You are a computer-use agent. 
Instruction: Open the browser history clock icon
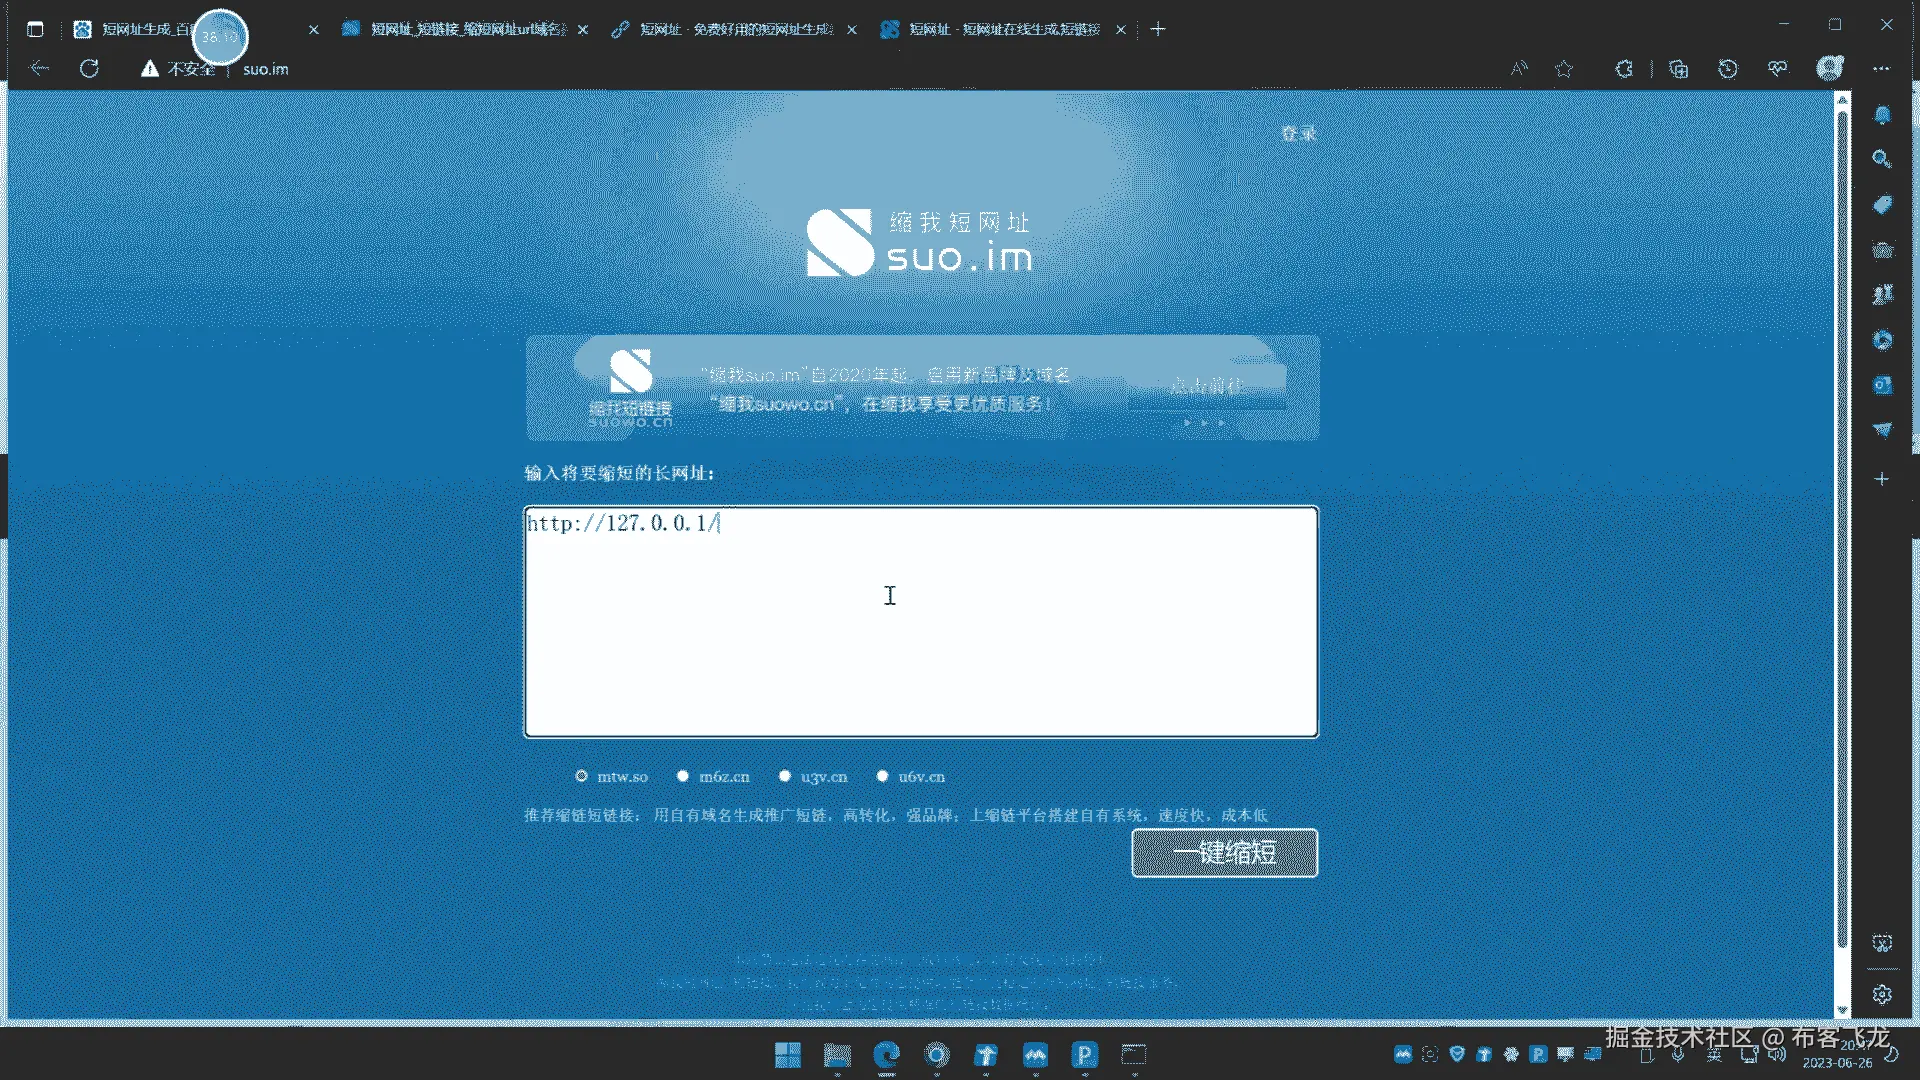1728,69
